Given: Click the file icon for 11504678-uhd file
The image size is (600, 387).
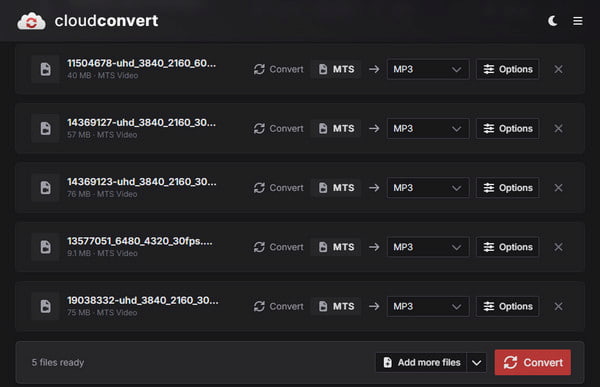Looking at the screenshot, I should click(46, 69).
